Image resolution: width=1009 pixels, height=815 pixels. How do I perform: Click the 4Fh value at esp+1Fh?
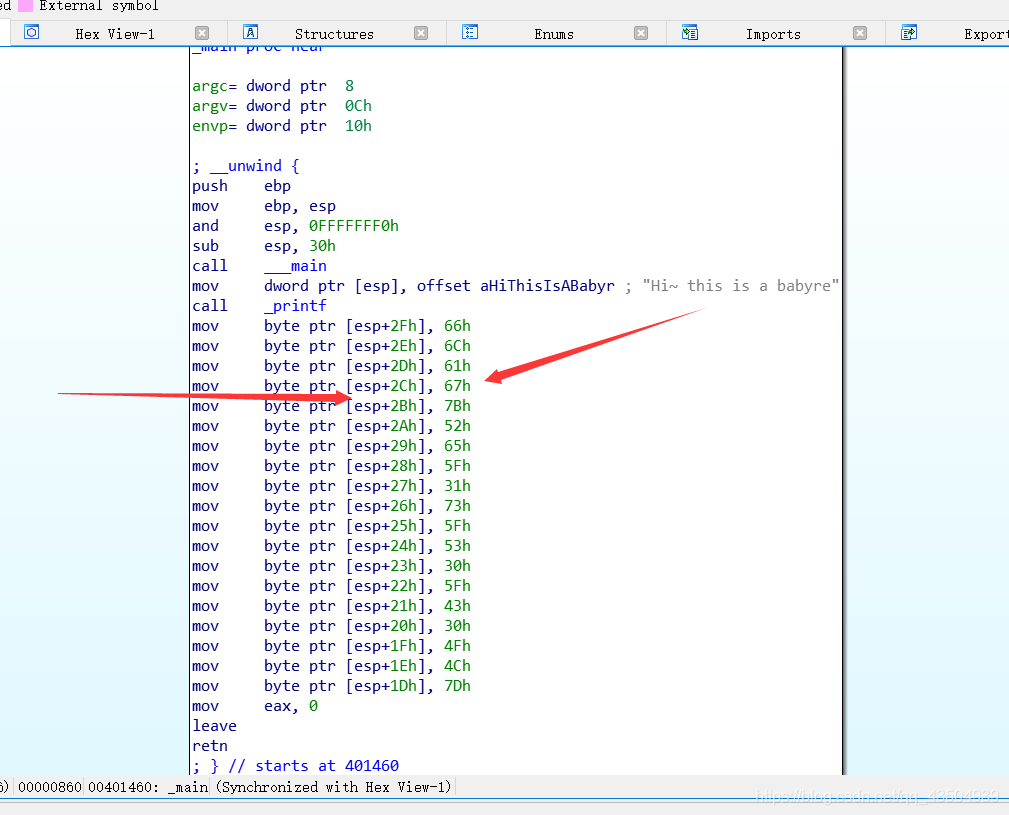[458, 645]
